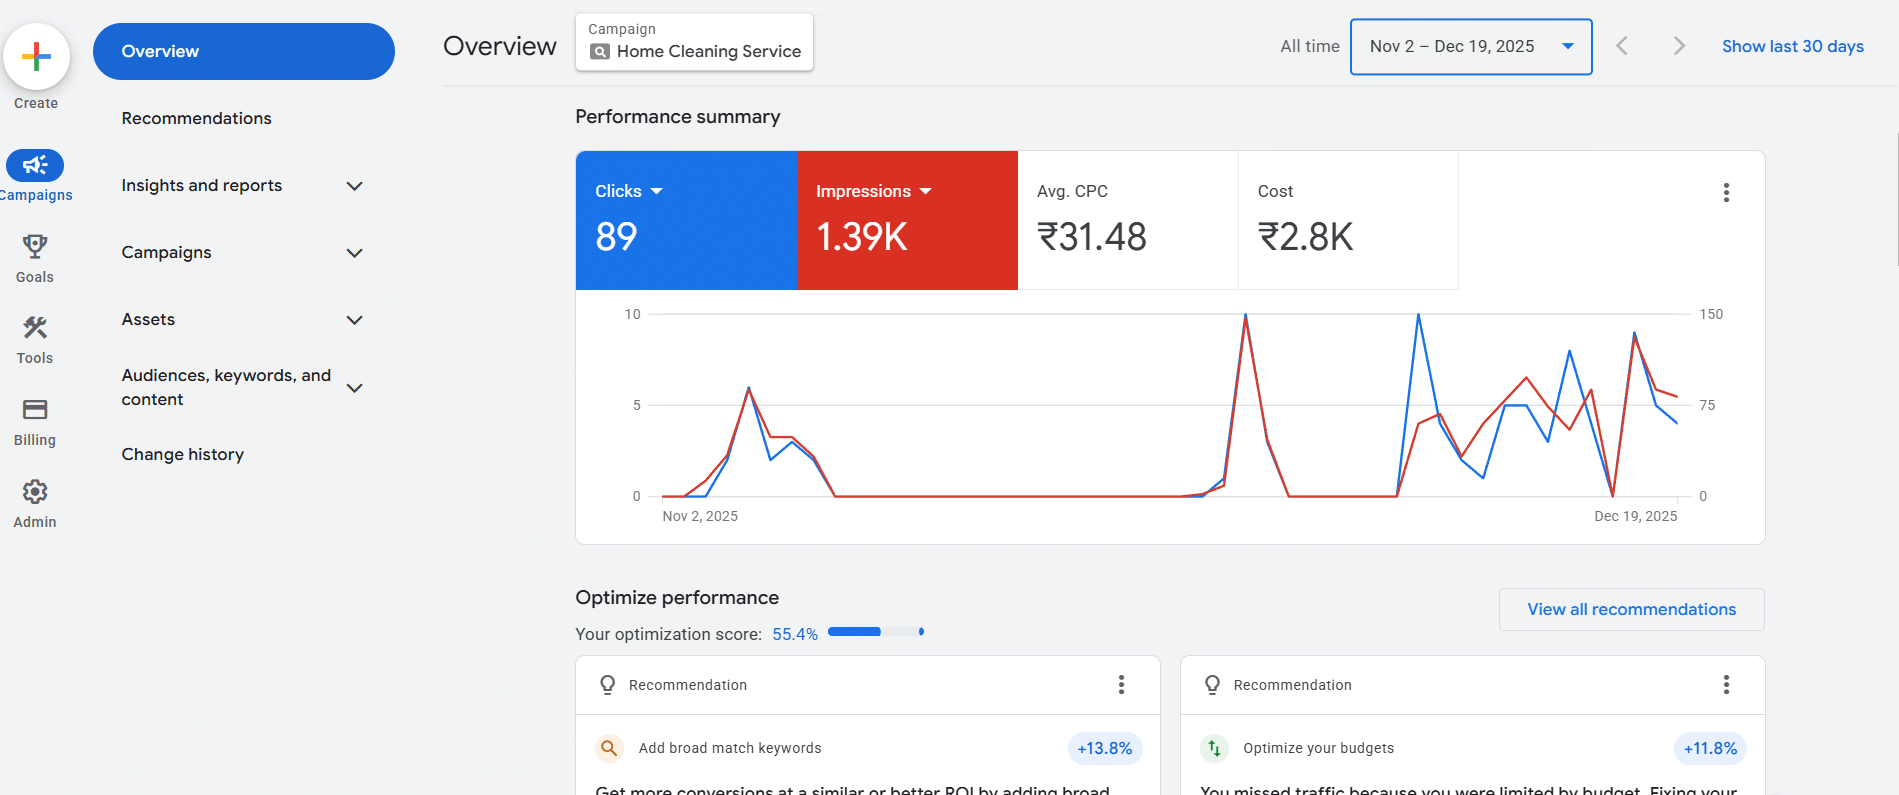The width and height of the screenshot is (1899, 795).
Task: Open the Admin gear icon
Action: 35,492
